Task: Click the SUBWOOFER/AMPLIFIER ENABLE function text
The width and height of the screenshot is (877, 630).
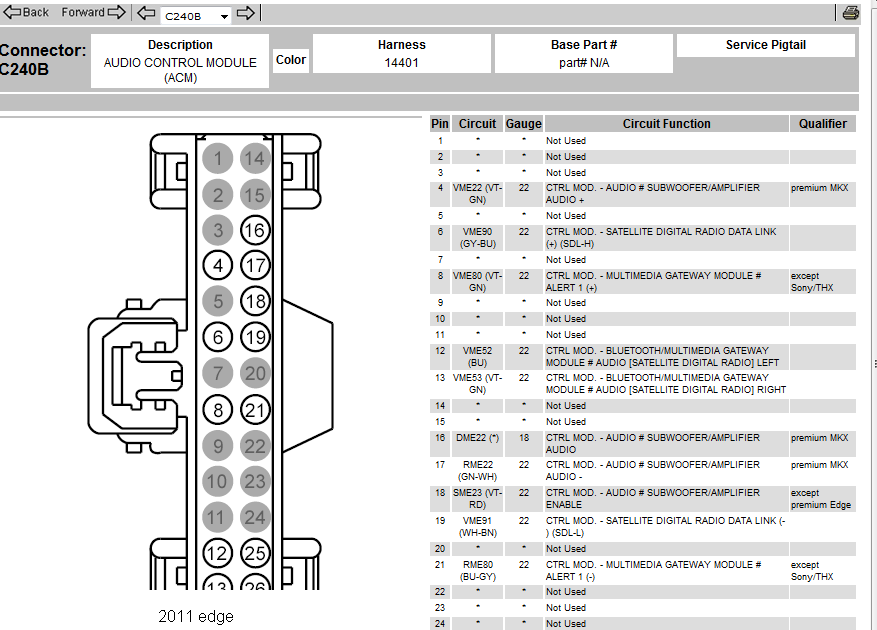Action: tap(653, 499)
